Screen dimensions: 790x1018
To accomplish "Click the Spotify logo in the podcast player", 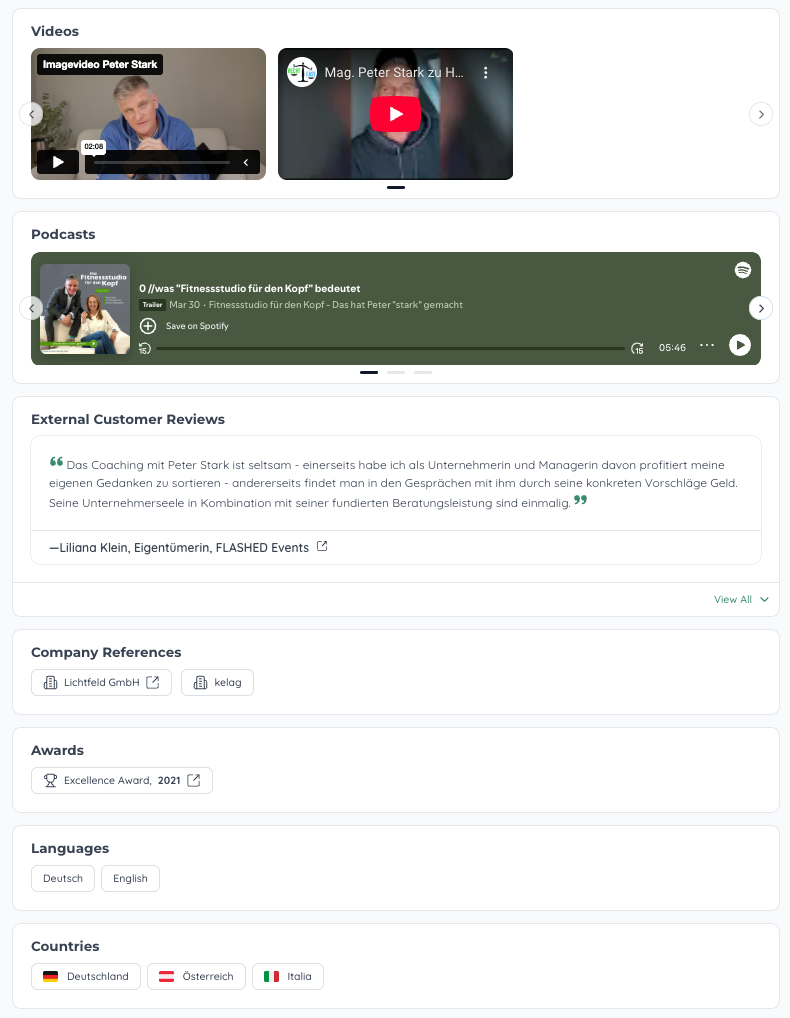I will coord(743,270).
